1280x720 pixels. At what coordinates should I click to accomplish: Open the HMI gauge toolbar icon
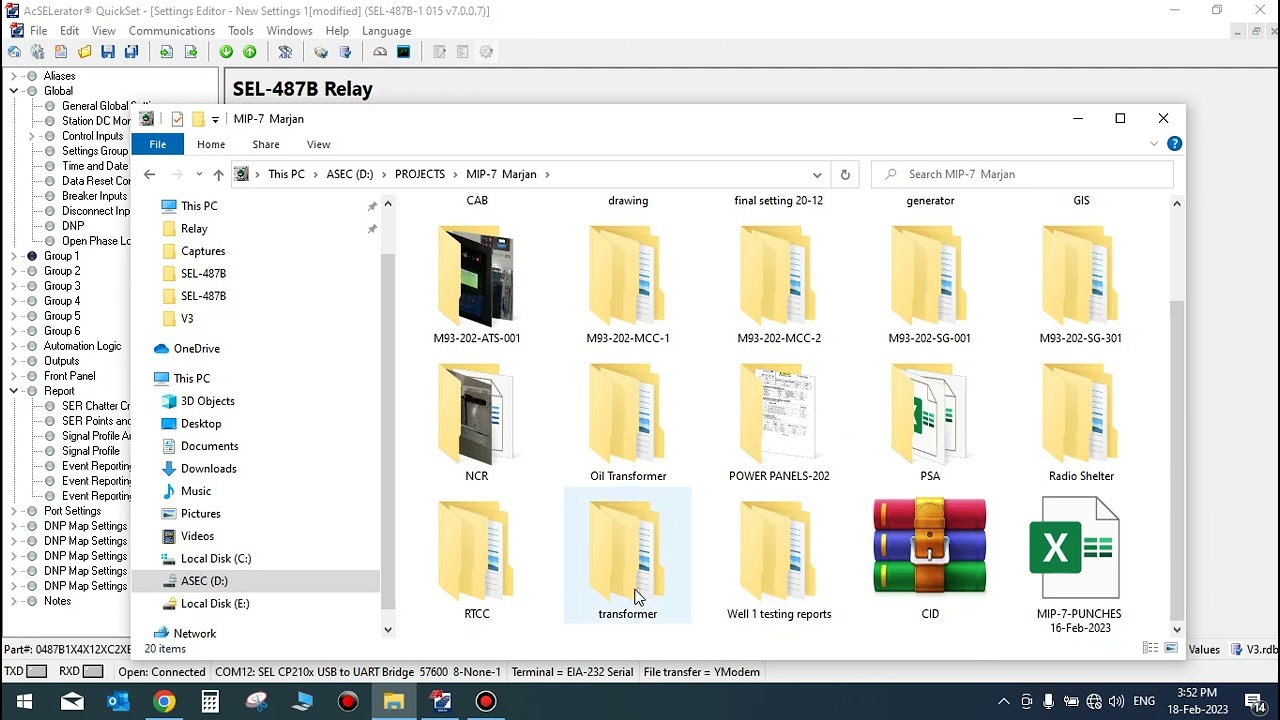[x=380, y=52]
